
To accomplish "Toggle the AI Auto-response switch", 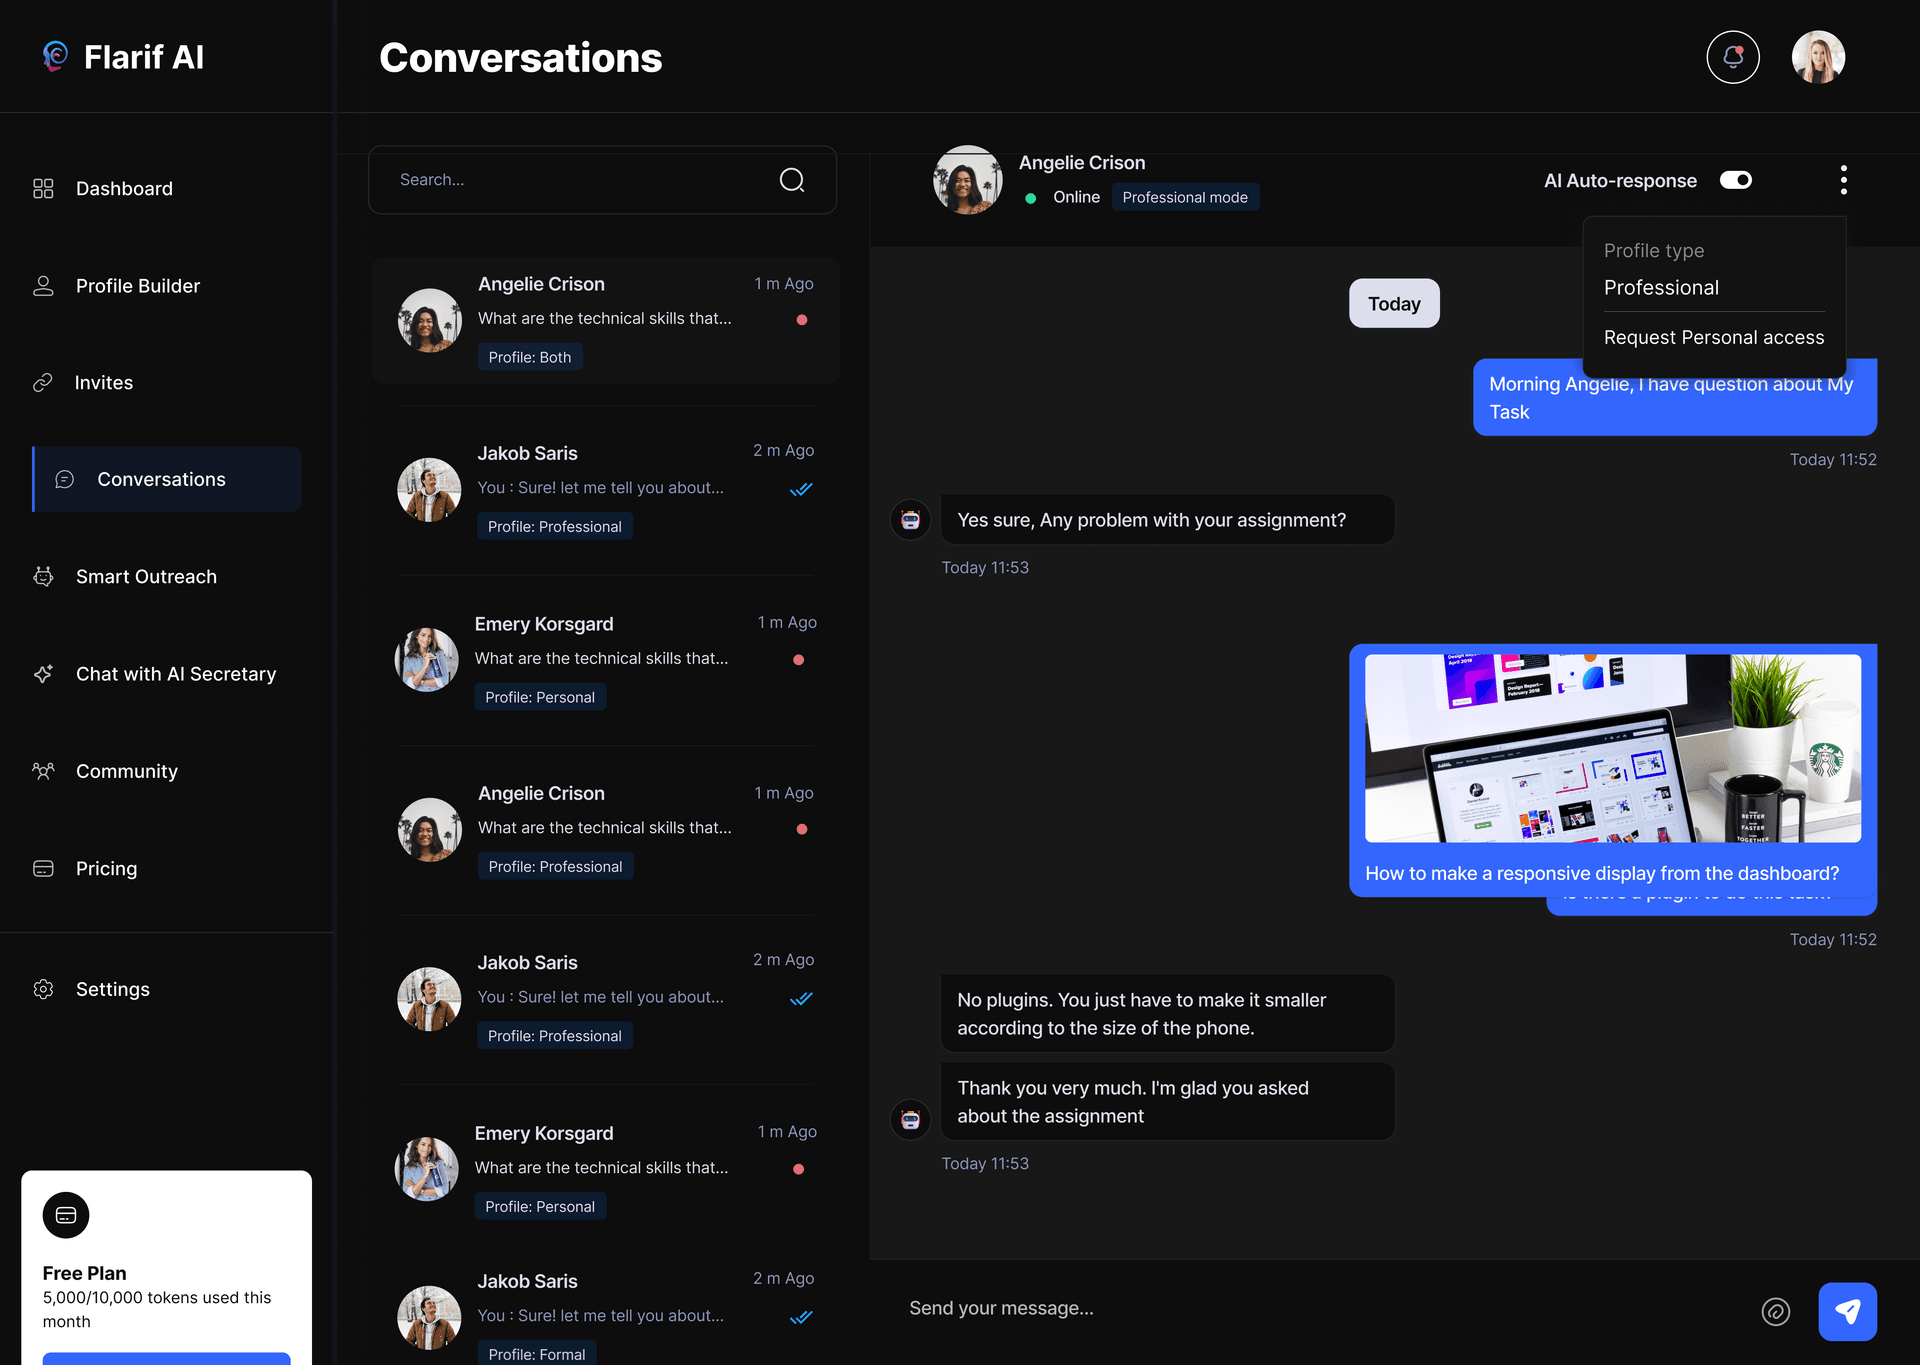I will [x=1735, y=180].
